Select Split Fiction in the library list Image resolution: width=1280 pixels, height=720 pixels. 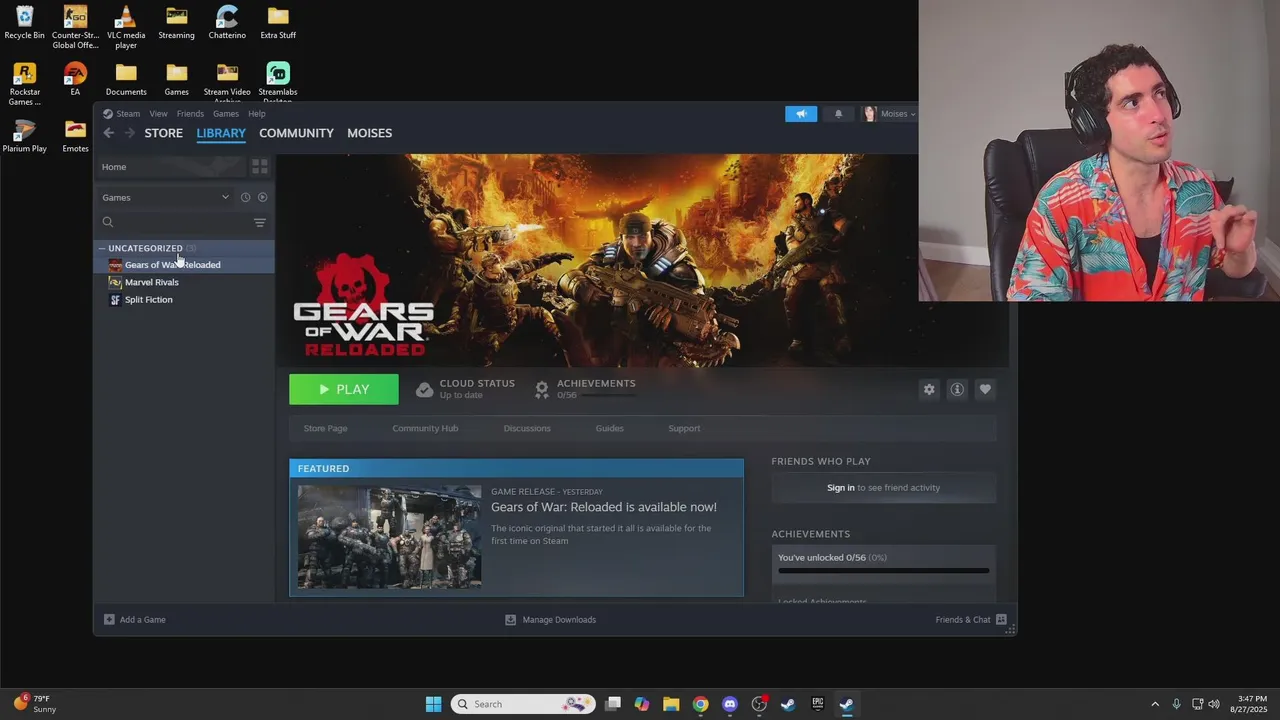[x=185, y=300]
